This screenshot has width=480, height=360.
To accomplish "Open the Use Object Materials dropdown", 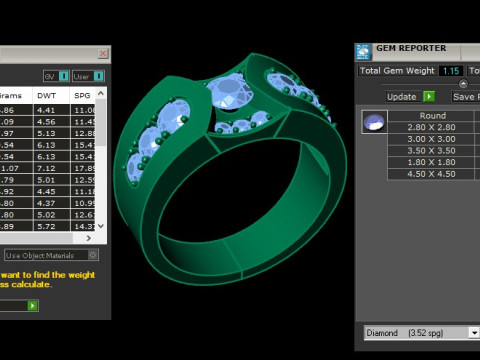I will pyautogui.click(x=51, y=255).
